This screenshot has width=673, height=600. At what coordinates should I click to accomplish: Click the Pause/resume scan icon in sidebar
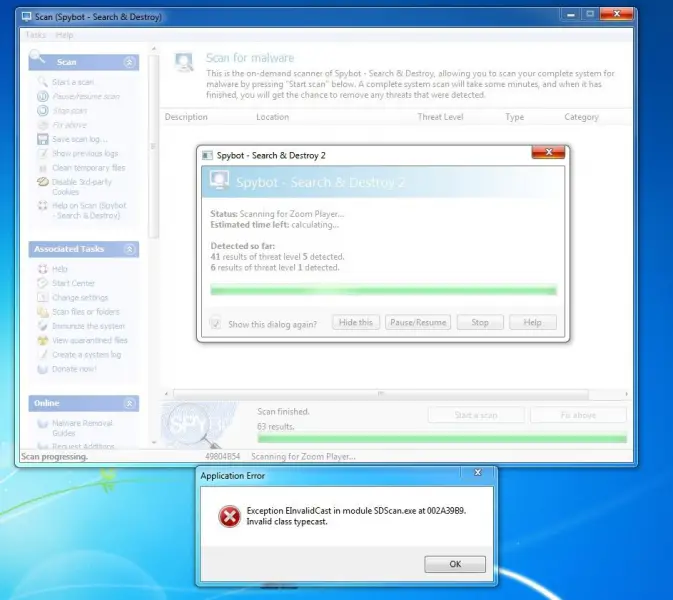click(x=42, y=96)
